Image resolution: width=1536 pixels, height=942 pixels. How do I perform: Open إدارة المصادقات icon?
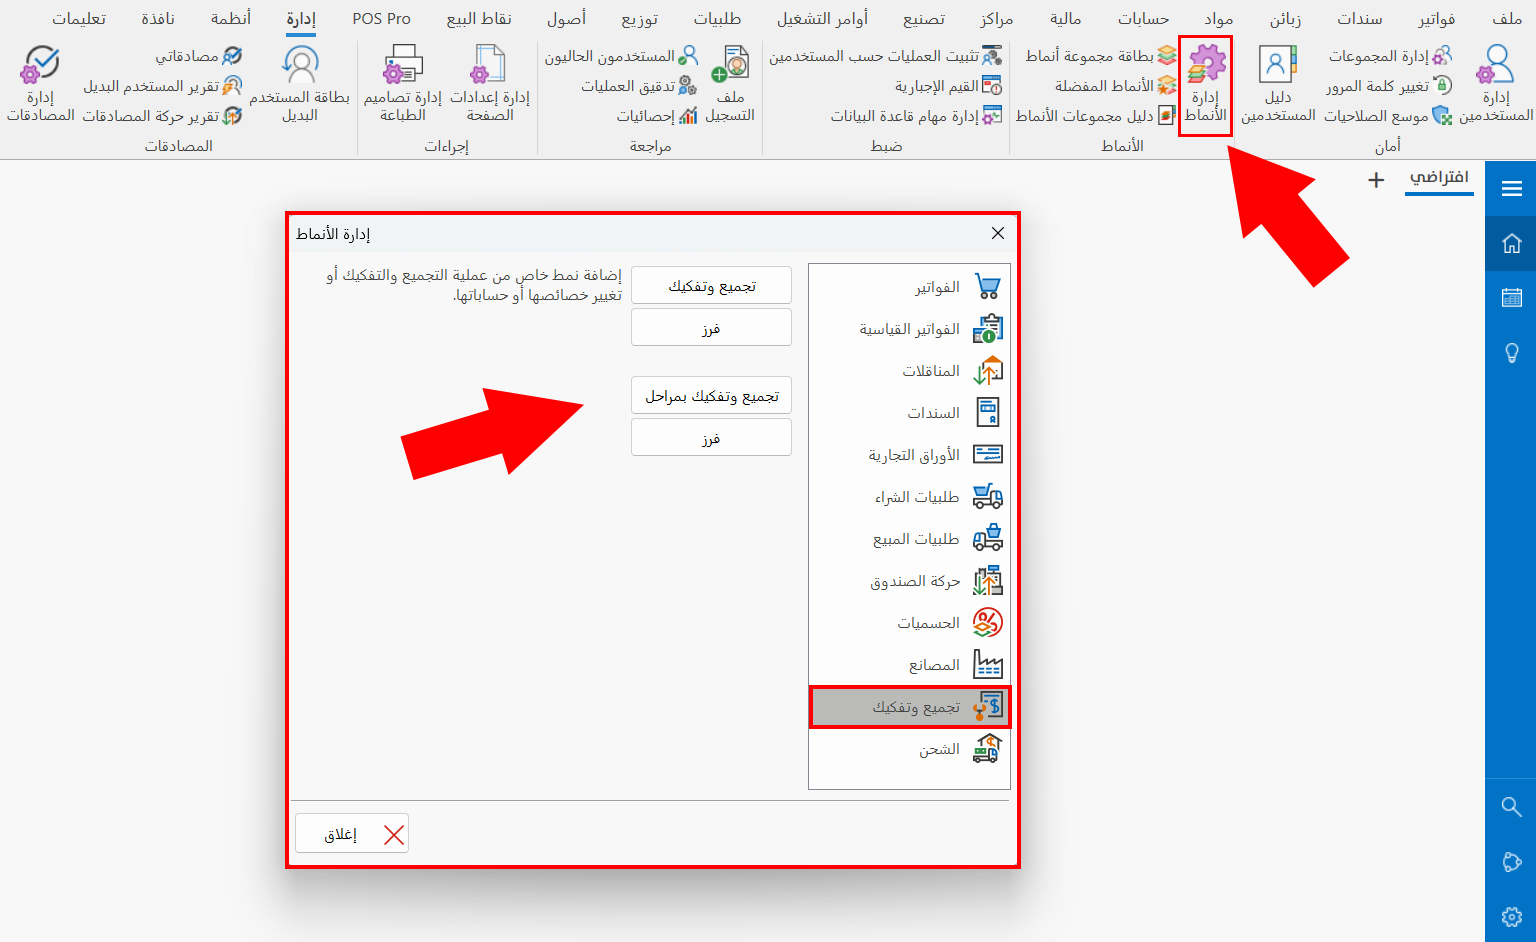tap(41, 85)
